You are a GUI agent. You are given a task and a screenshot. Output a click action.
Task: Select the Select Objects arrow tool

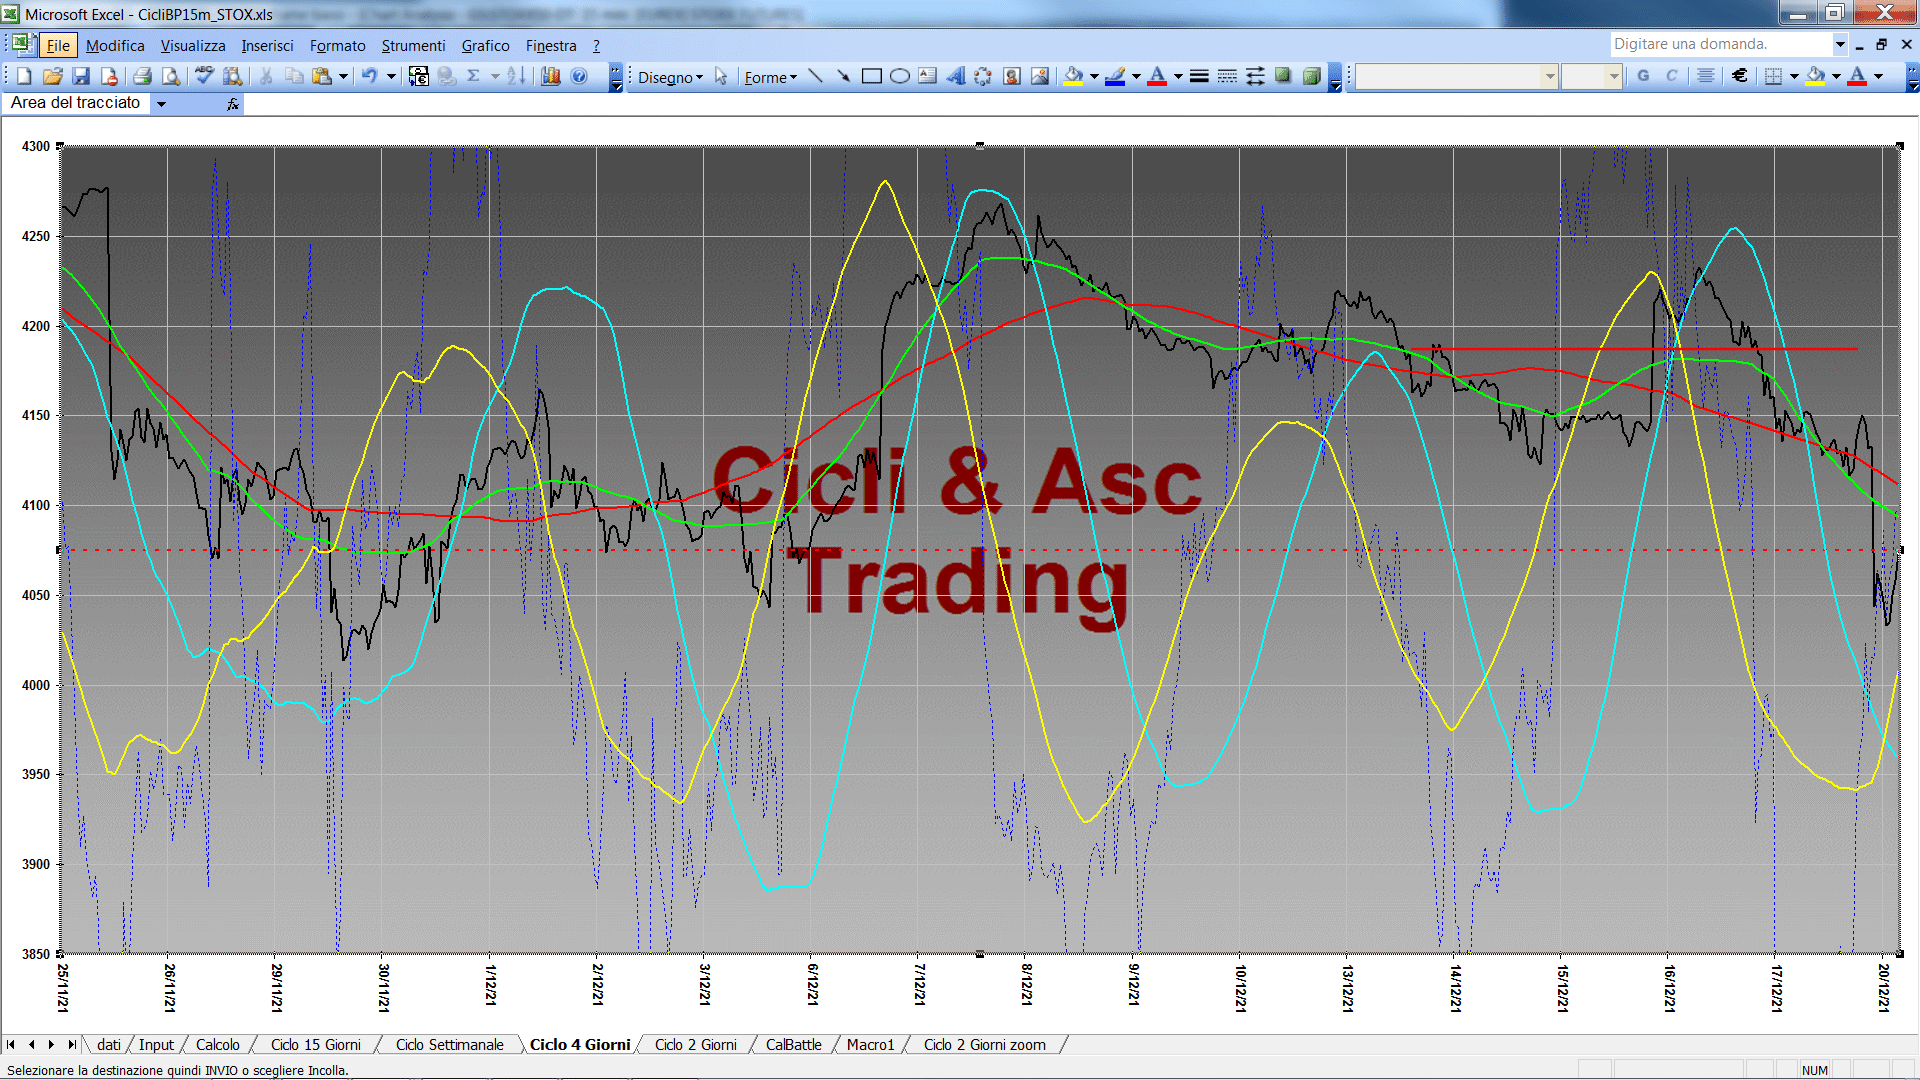[721, 76]
